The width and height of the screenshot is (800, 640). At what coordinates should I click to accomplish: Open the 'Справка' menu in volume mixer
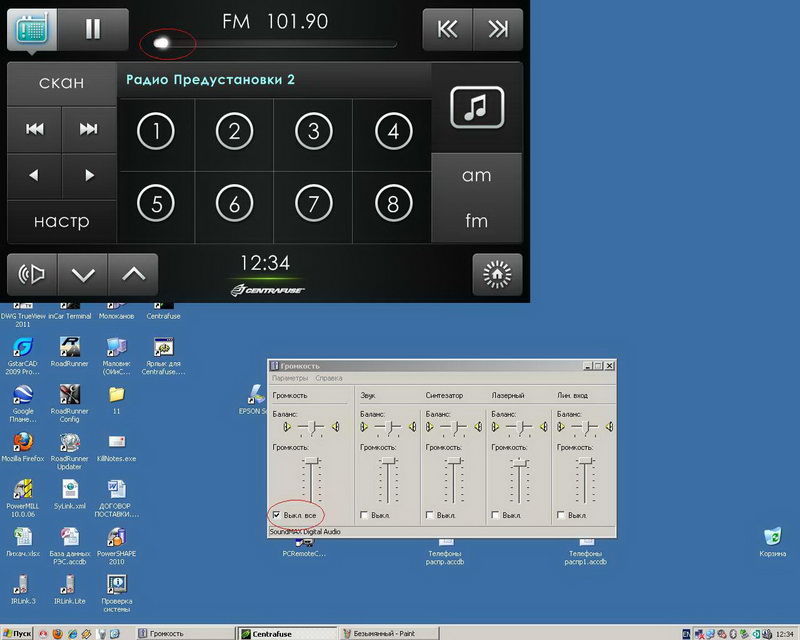click(x=329, y=378)
